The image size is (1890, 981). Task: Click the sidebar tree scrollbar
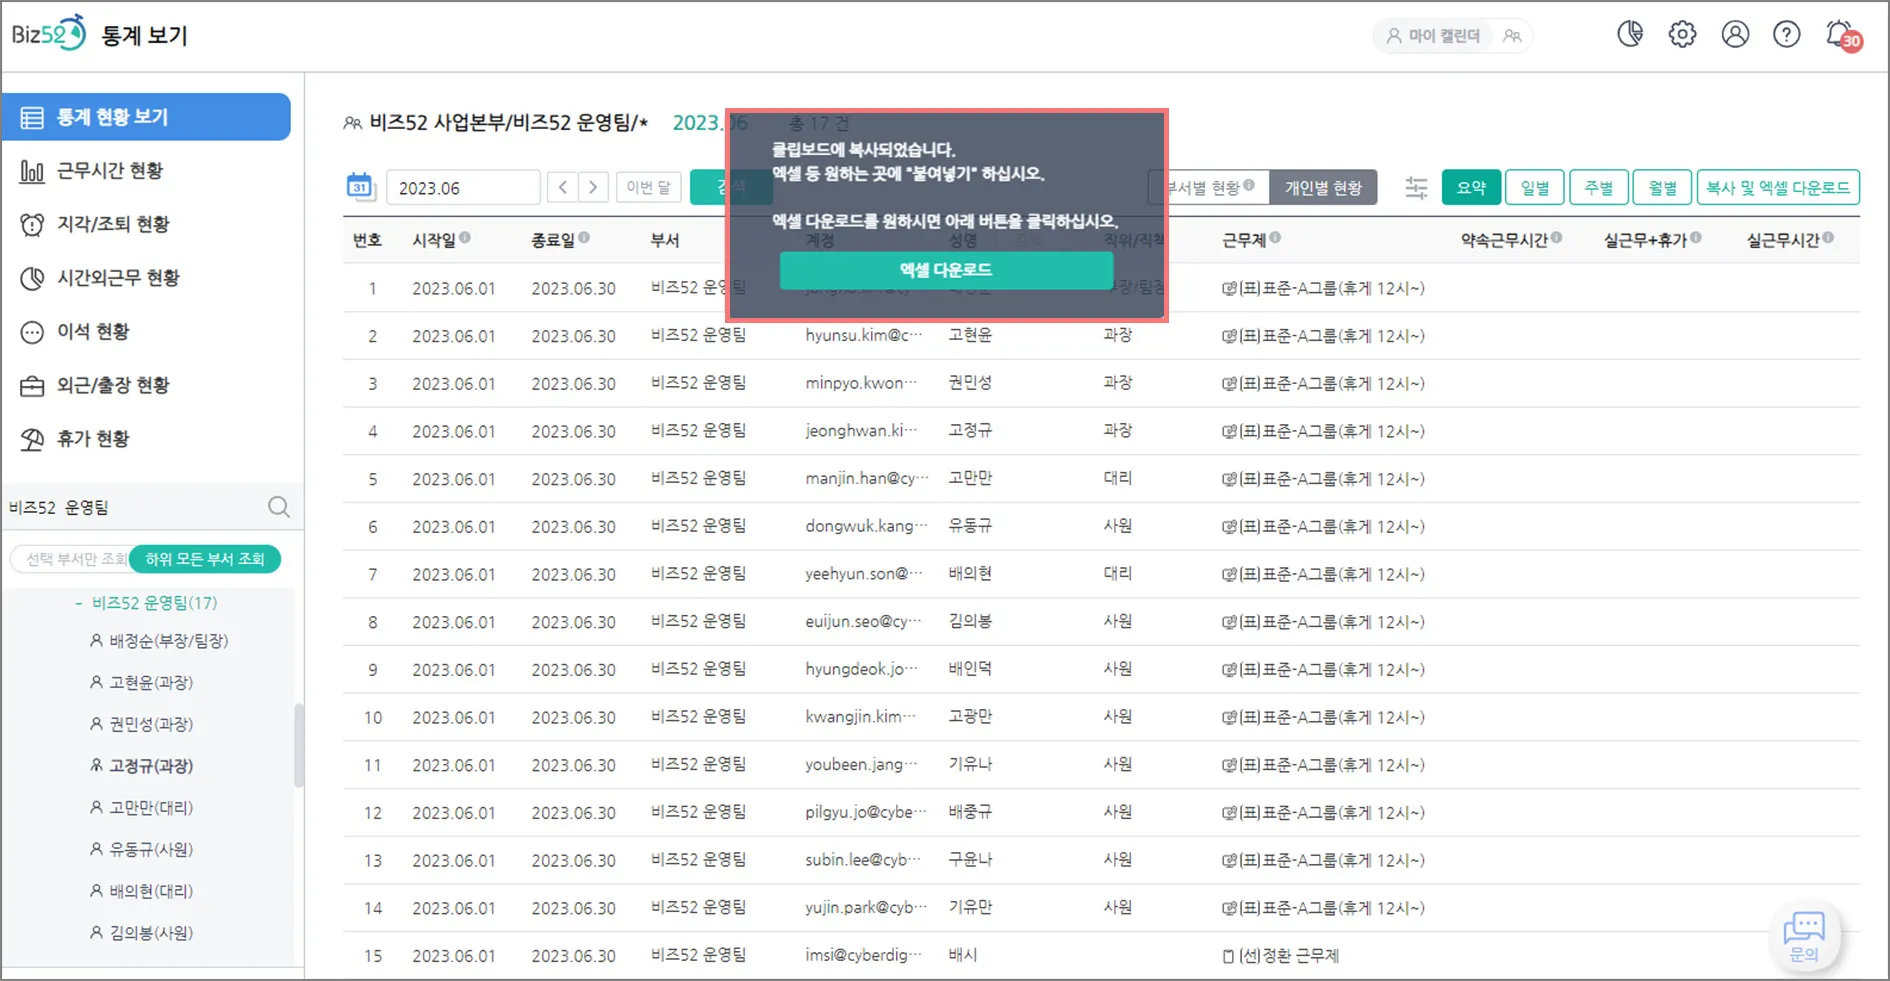[x=298, y=745]
